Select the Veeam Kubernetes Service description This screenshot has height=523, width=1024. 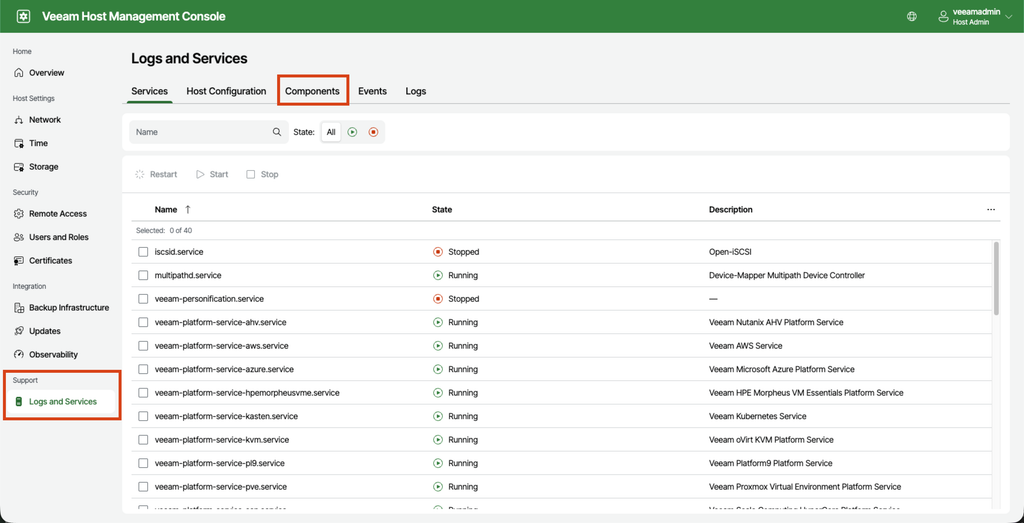click(x=758, y=417)
